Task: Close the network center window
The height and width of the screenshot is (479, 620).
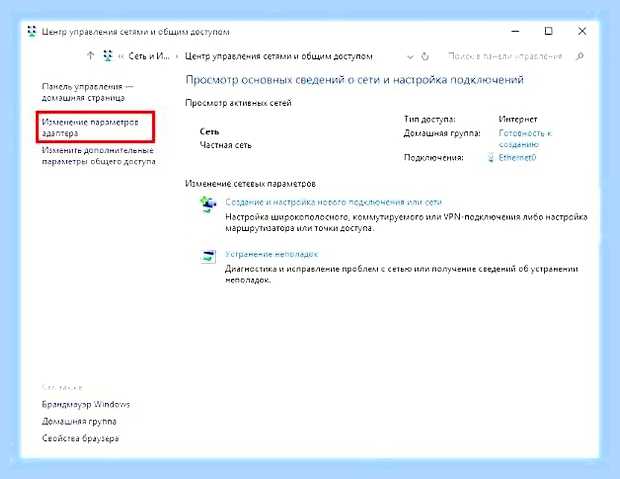Action: (x=582, y=31)
